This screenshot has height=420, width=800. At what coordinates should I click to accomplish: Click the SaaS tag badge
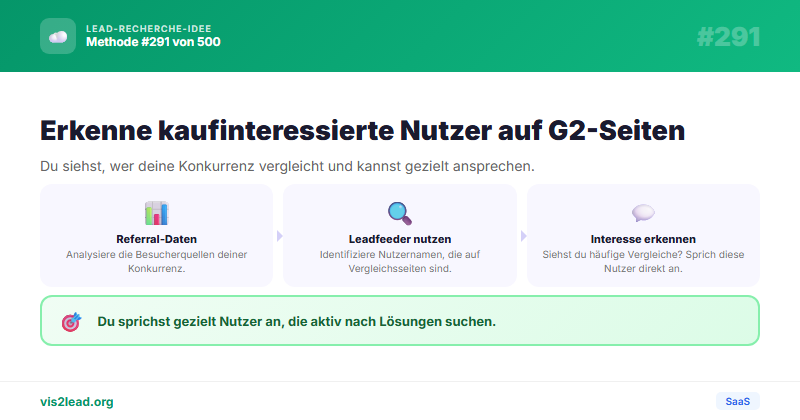(738, 401)
